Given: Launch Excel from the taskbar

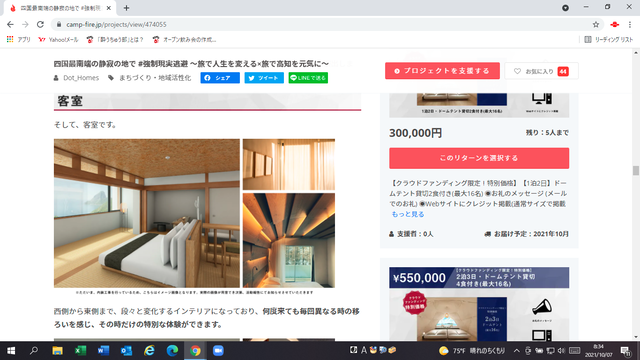Looking at the screenshot, I should click(x=80, y=351).
